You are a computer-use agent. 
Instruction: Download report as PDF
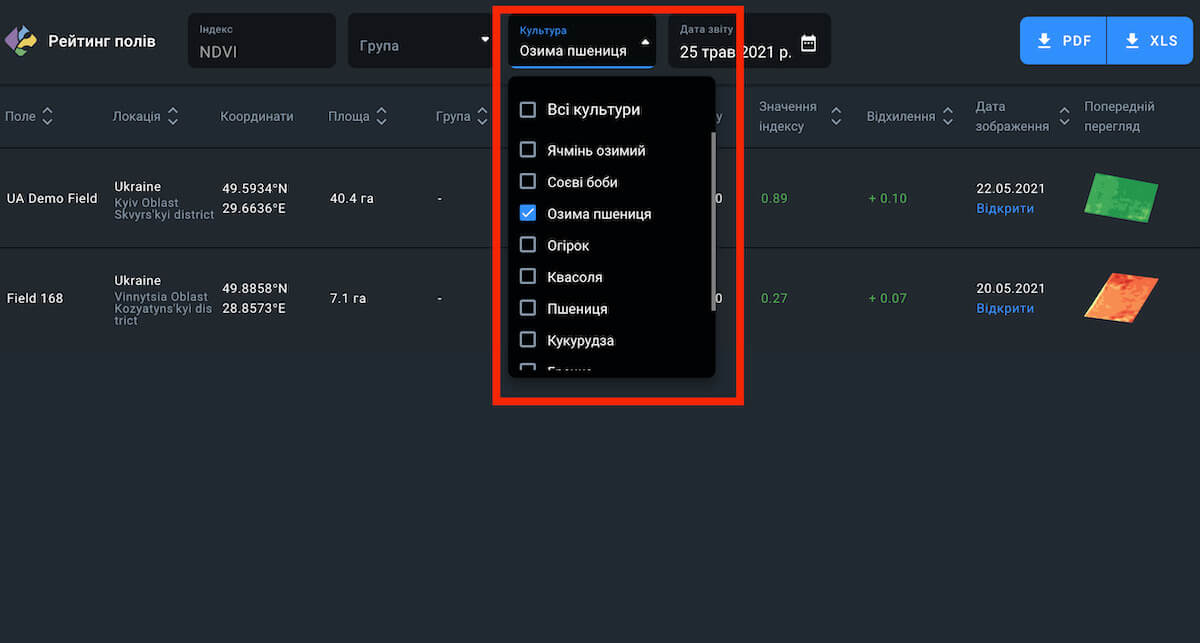click(x=1063, y=41)
